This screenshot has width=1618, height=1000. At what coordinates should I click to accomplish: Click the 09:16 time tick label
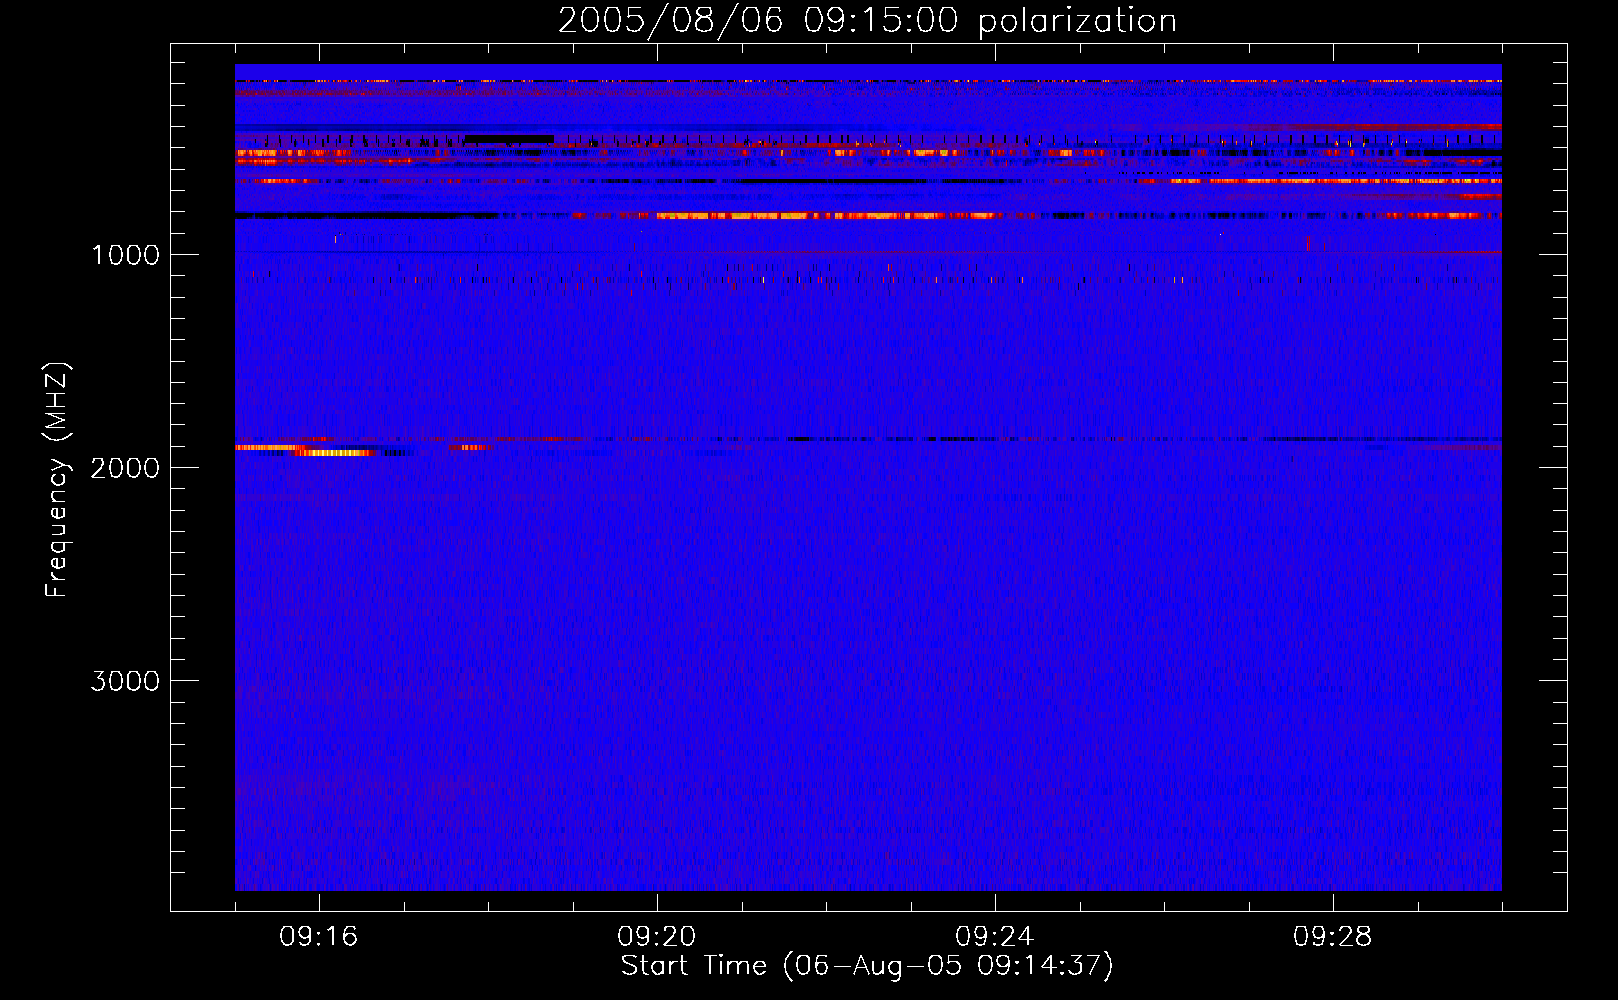[x=319, y=937]
